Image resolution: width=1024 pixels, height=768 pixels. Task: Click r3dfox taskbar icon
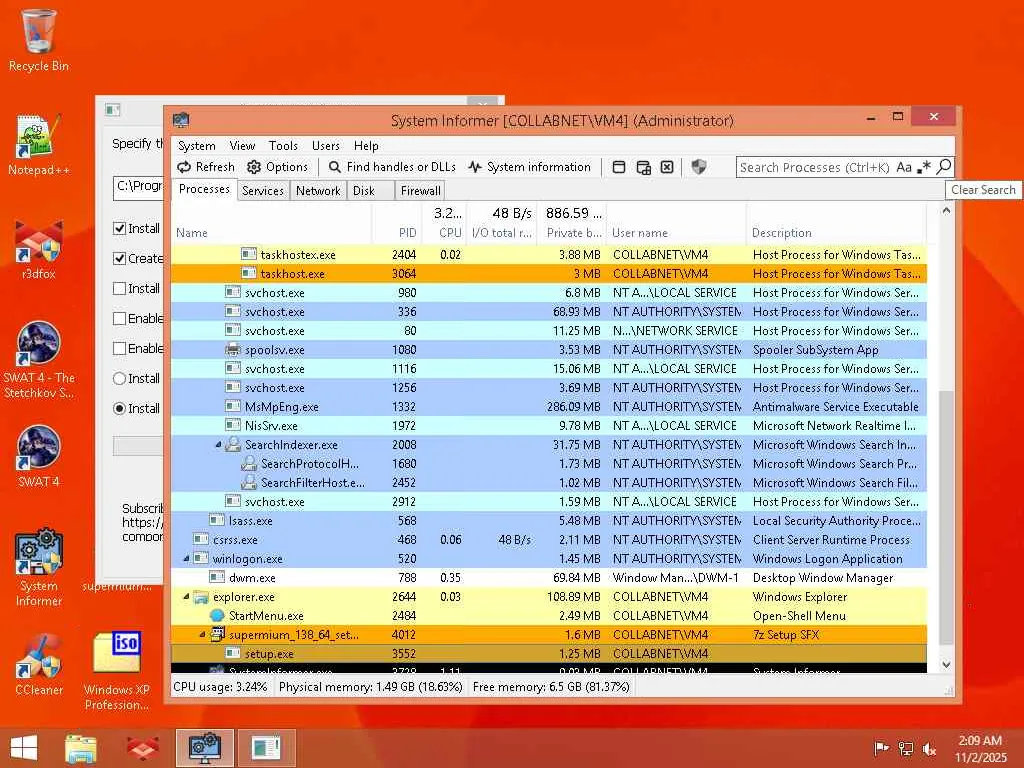143,748
